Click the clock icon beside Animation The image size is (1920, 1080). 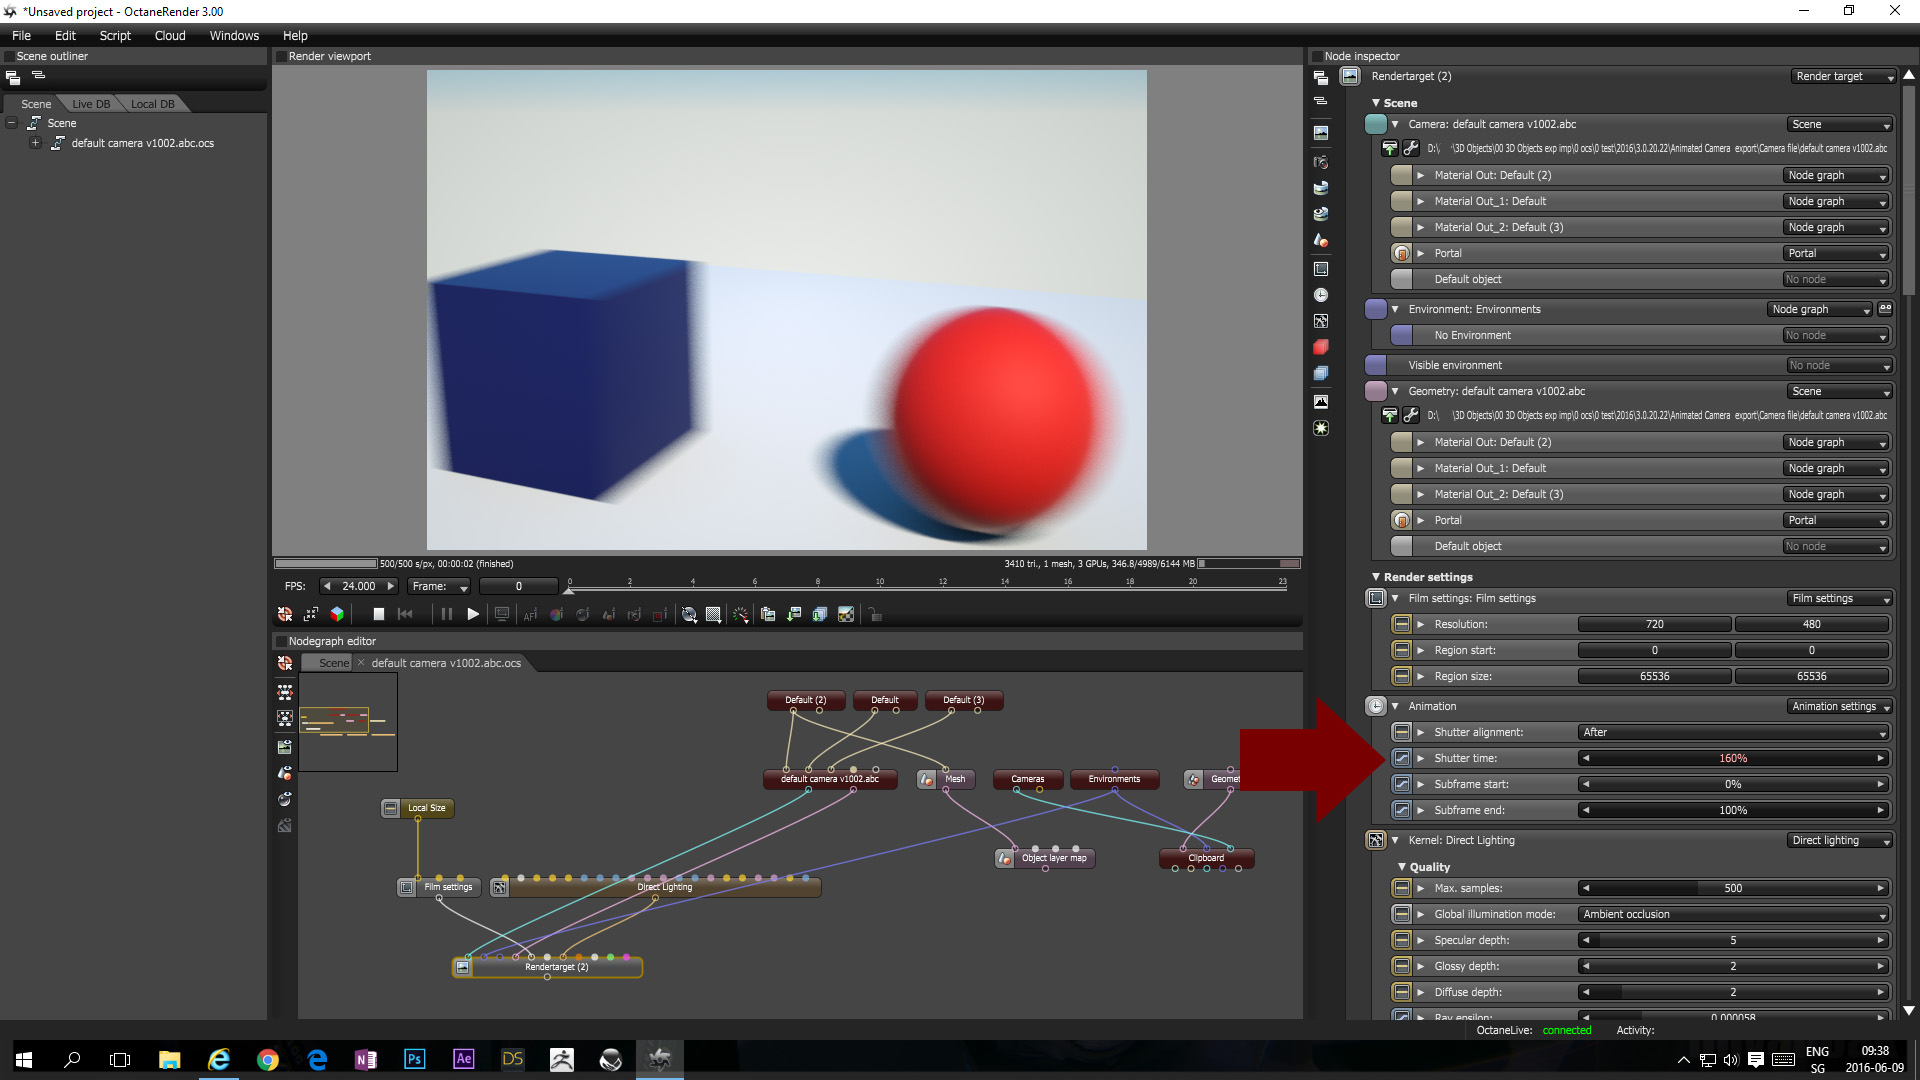(1376, 706)
